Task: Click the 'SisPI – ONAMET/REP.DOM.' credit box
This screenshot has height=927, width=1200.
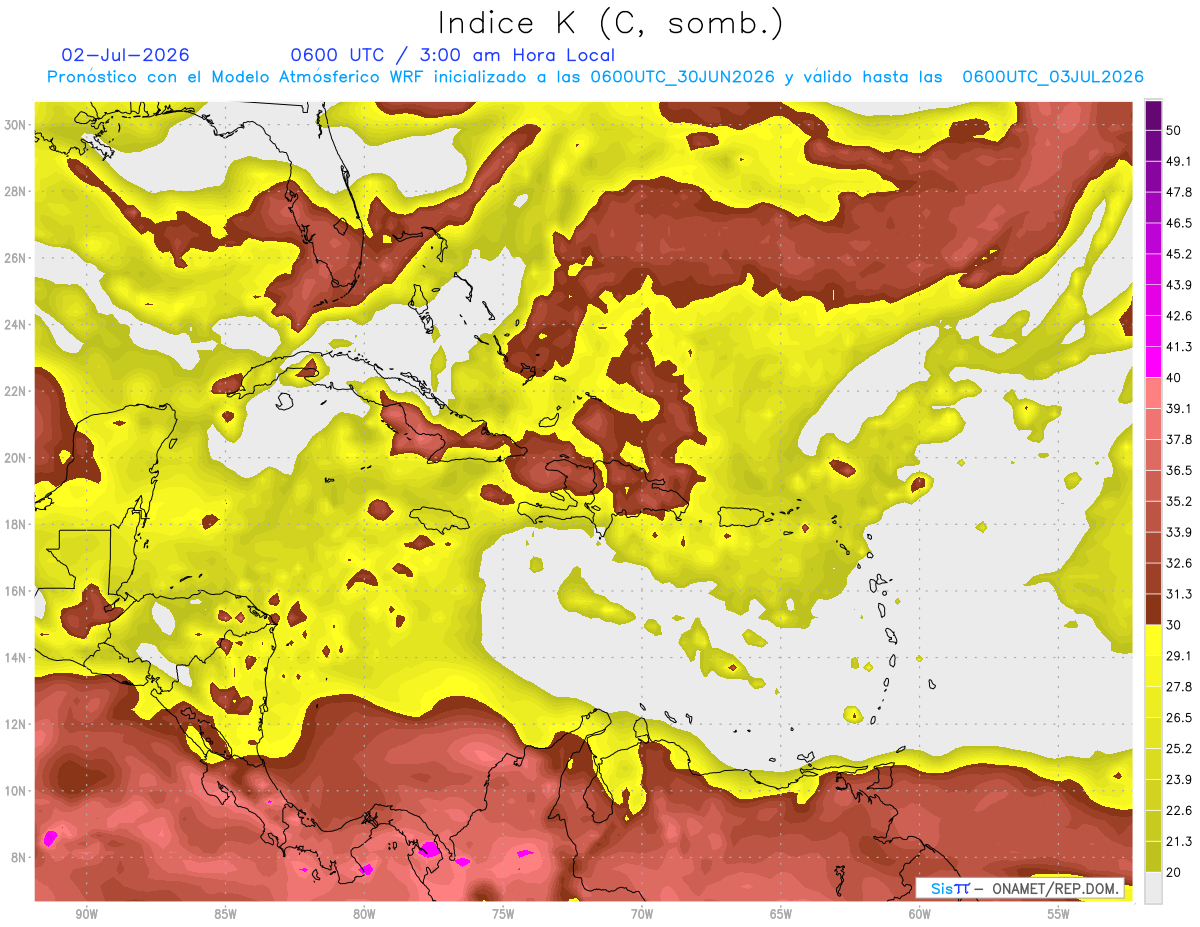Action: [1019, 888]
